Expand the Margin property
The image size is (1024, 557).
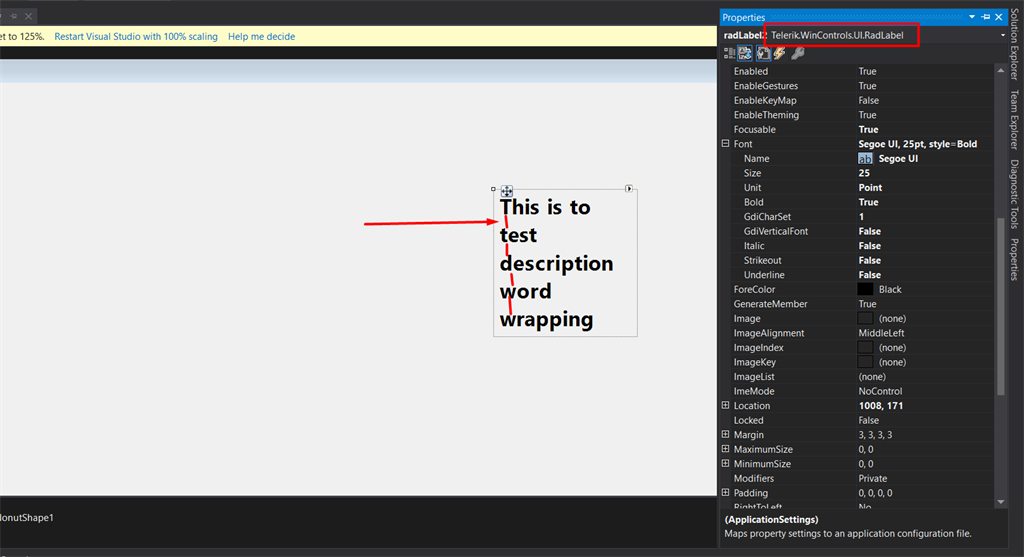click(726, 434)
